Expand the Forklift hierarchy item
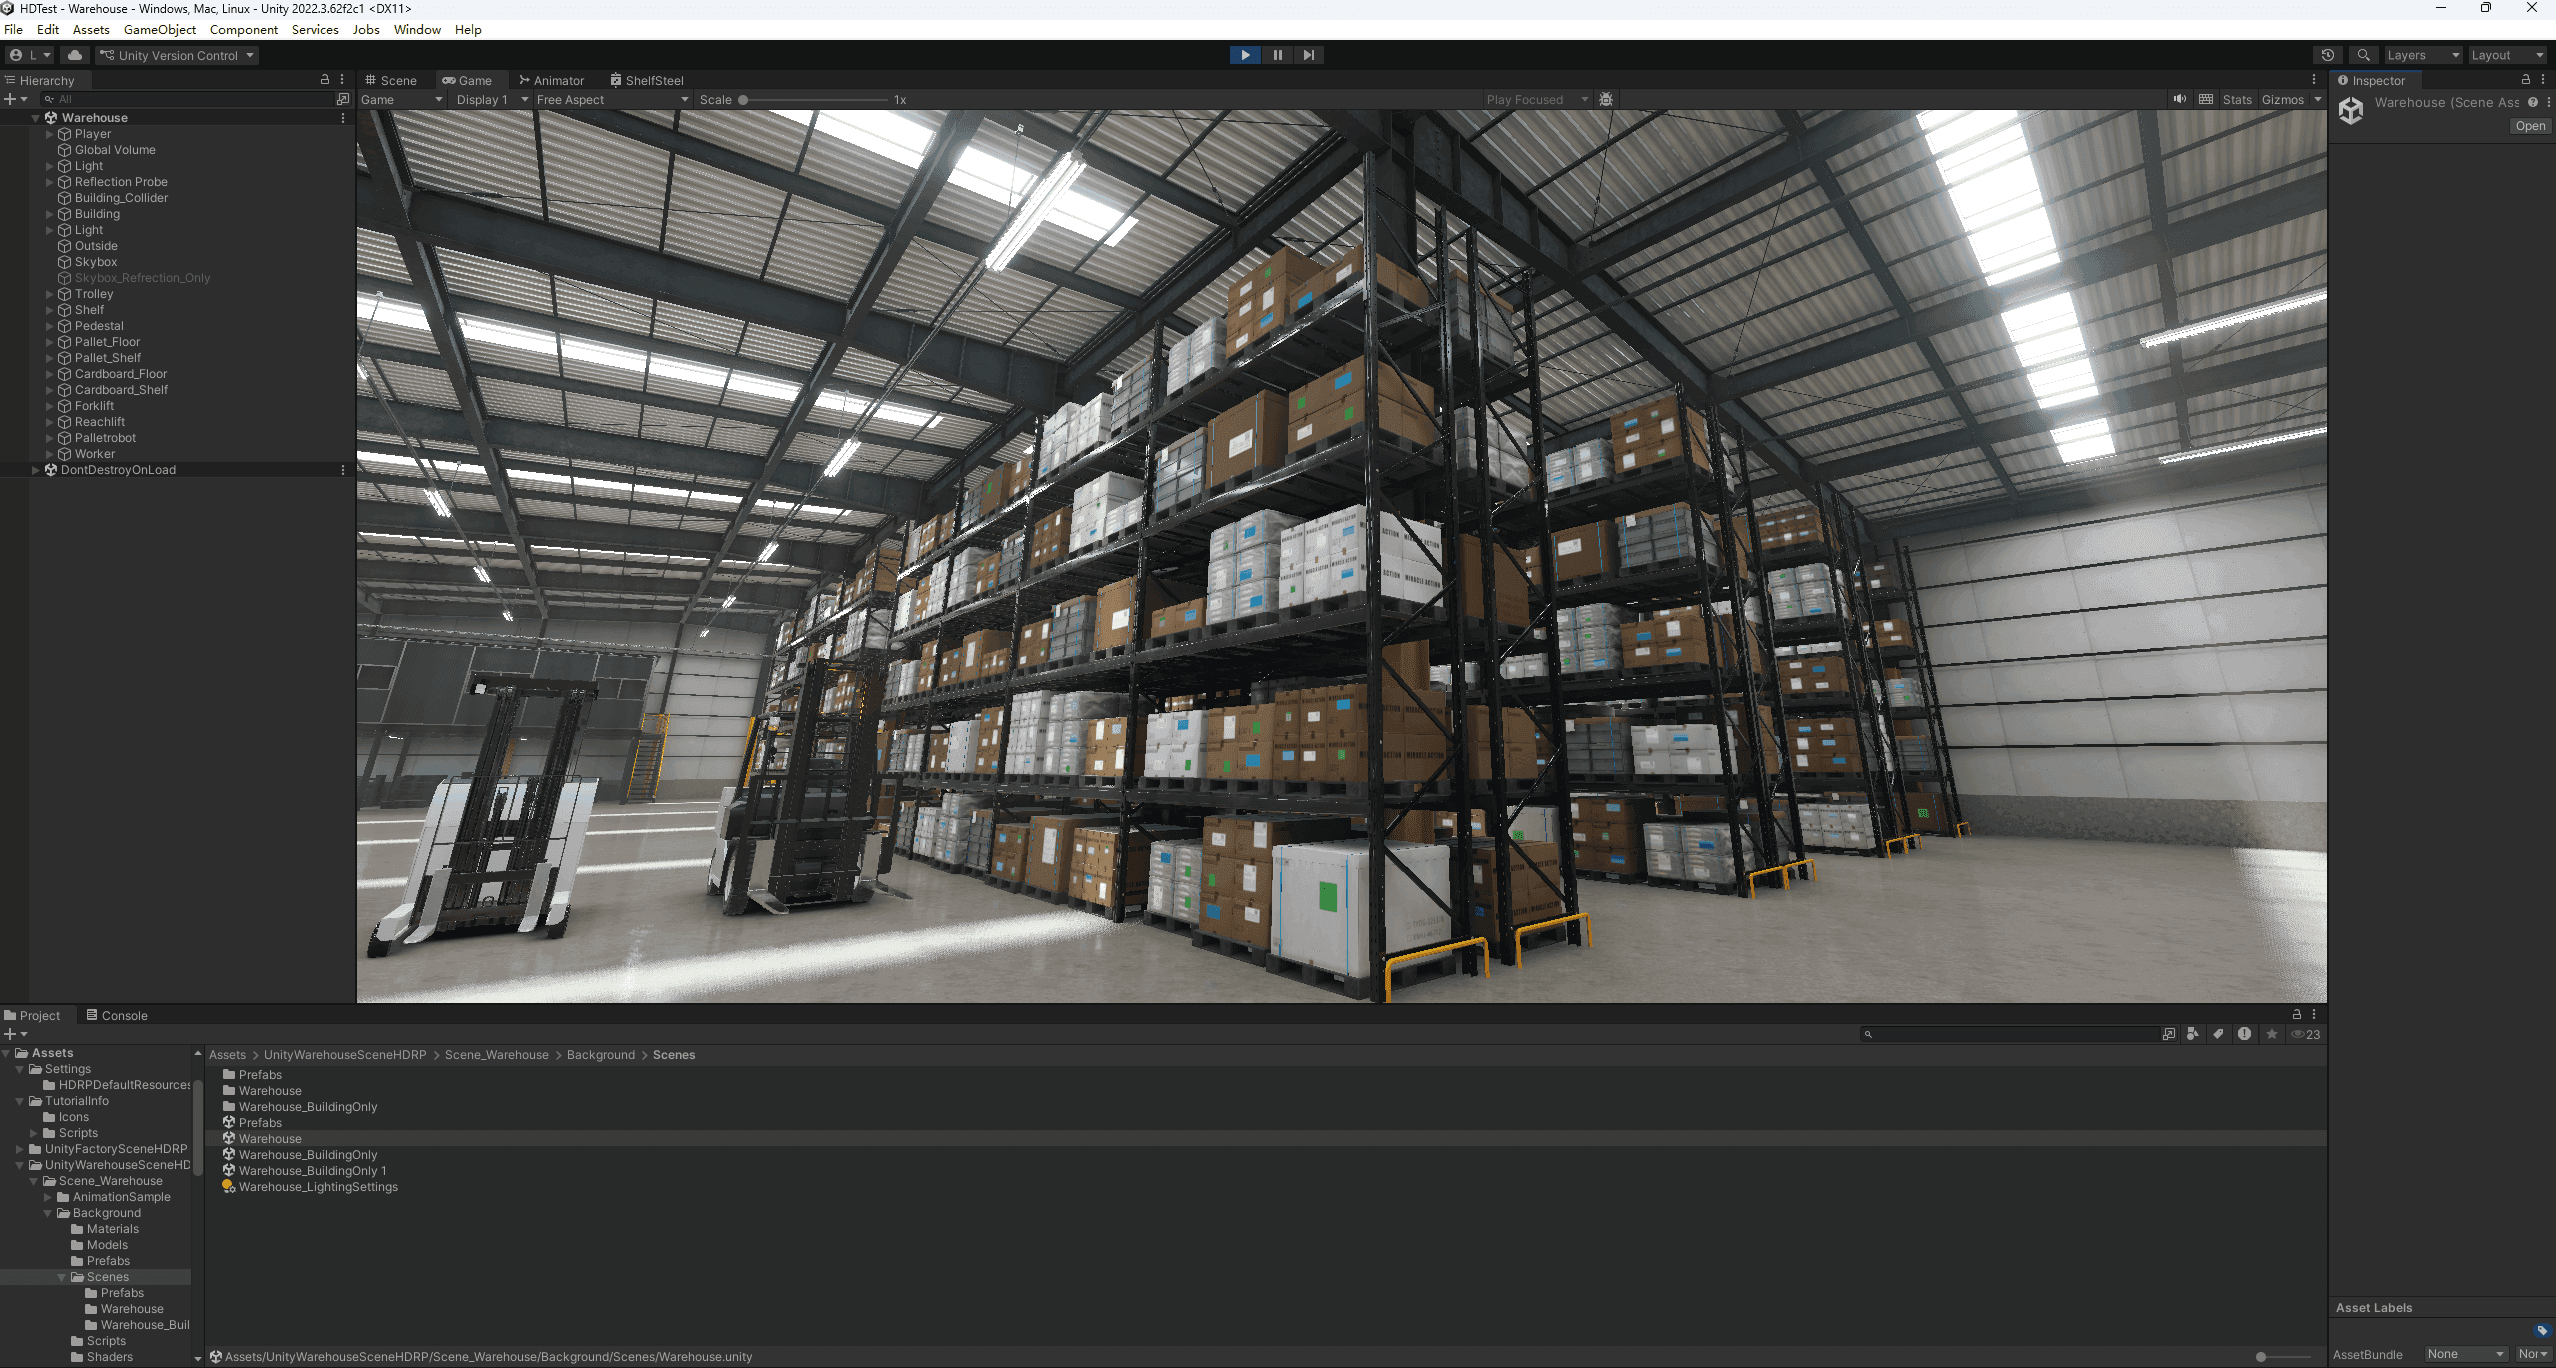The height and width of the screenshot is (1368, 2556). point(49,406)
